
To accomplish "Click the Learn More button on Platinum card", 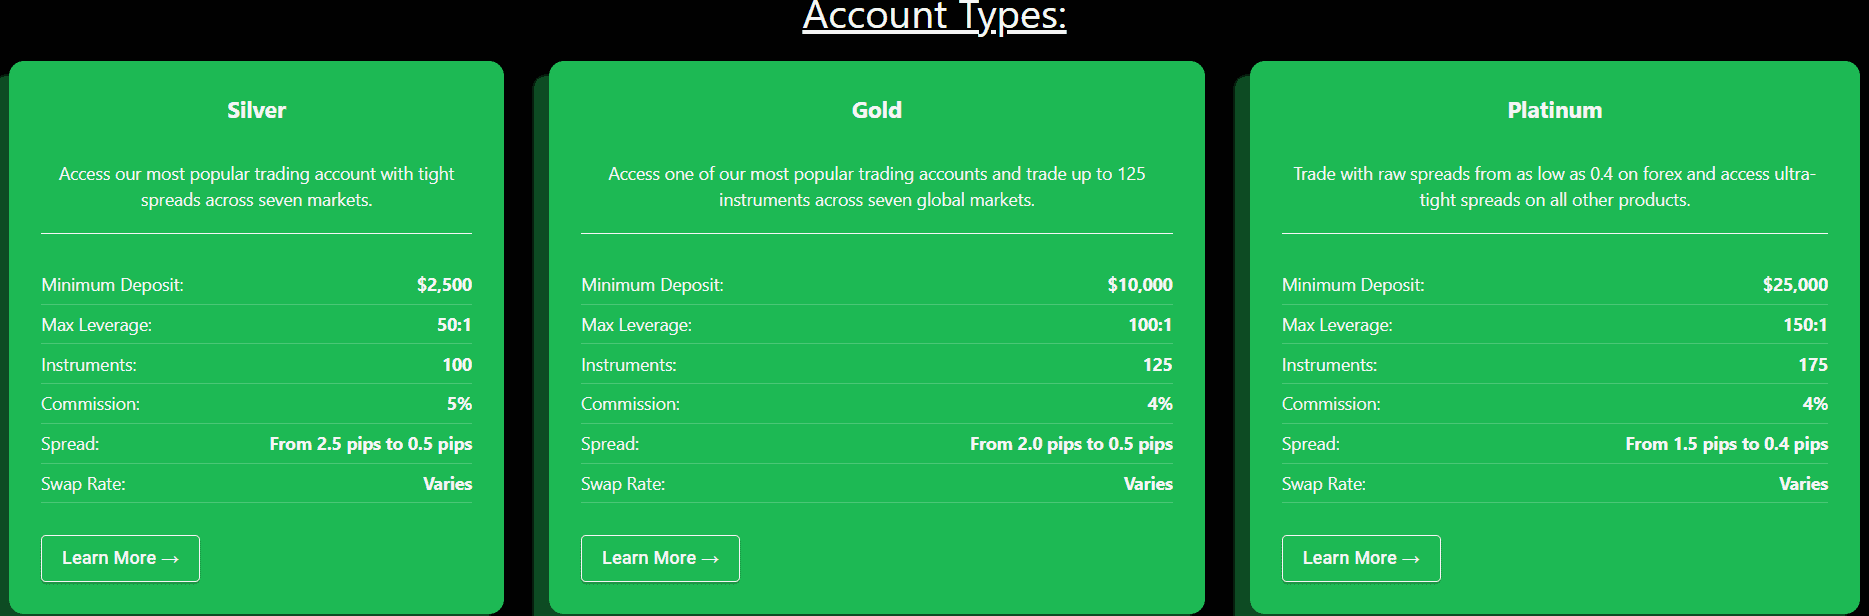I will (x=1360, y=558).
